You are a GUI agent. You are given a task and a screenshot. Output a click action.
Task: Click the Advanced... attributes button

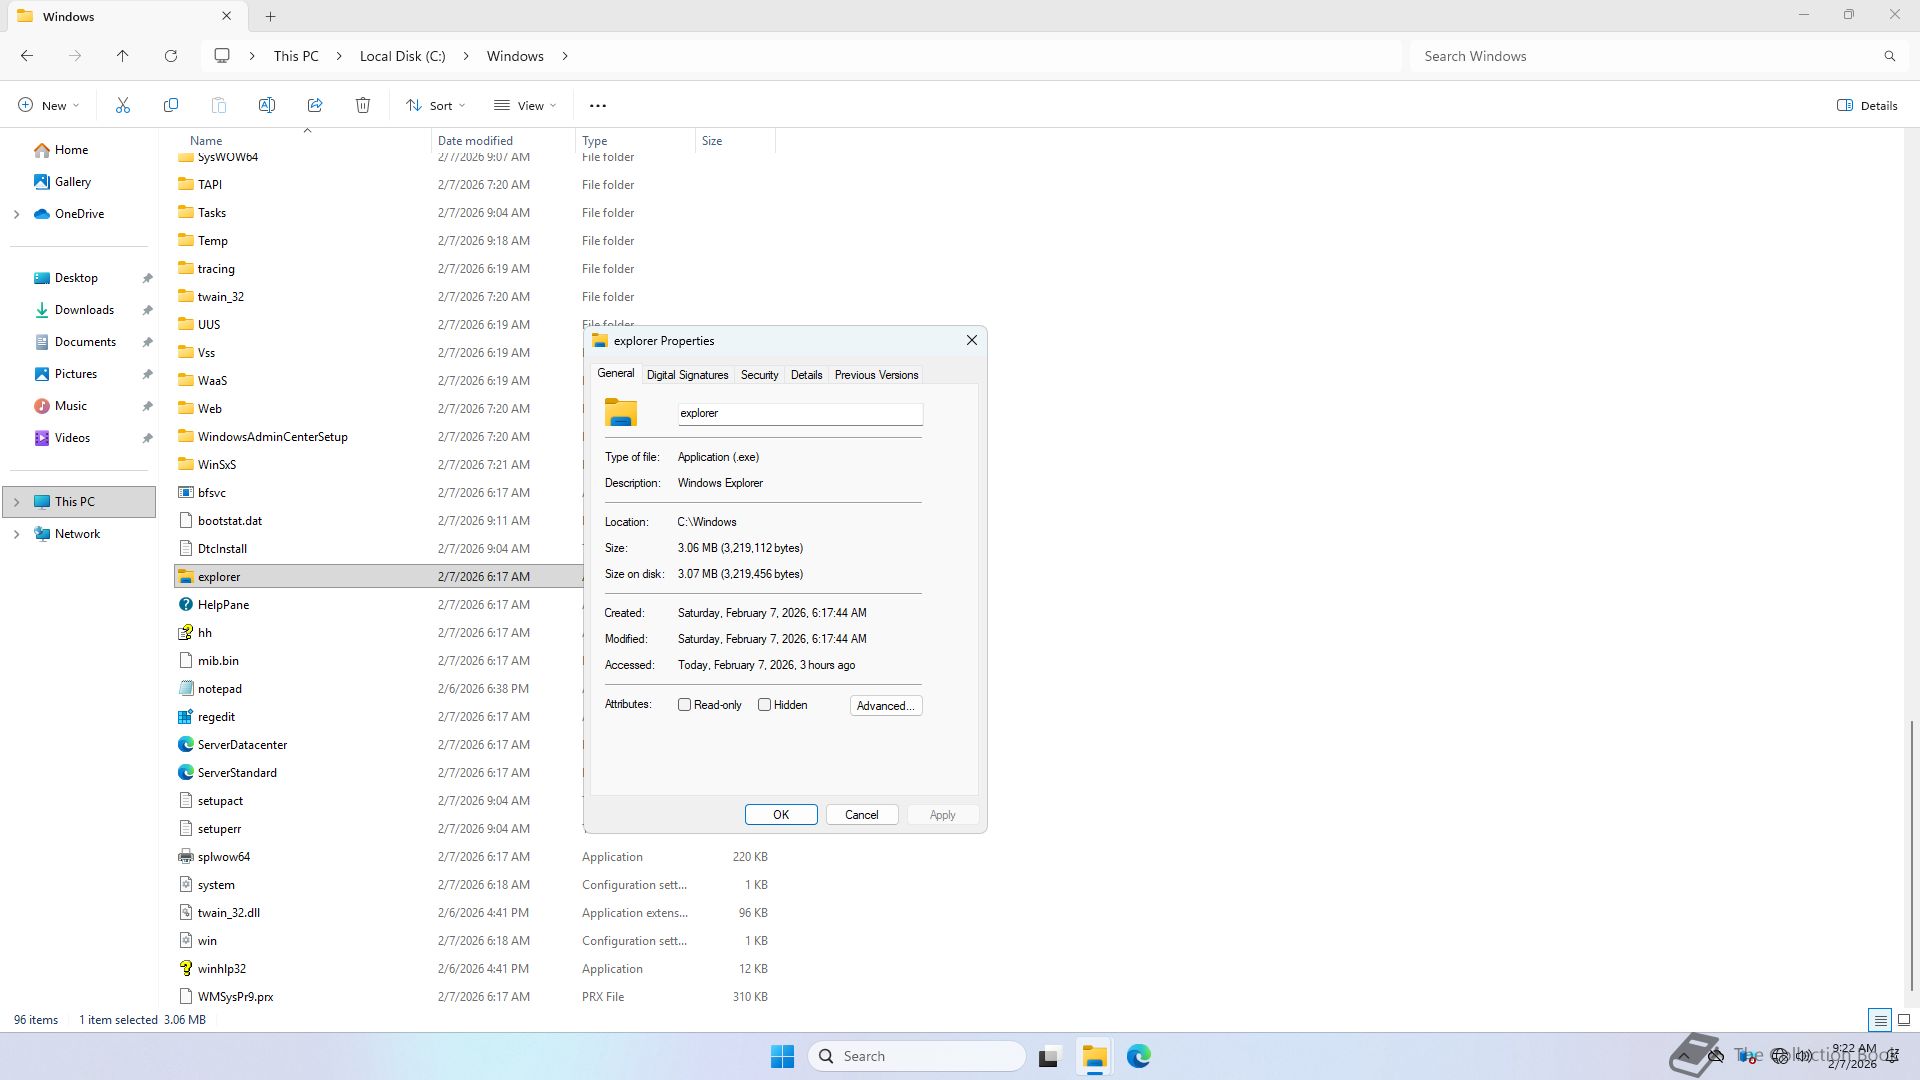885,706
